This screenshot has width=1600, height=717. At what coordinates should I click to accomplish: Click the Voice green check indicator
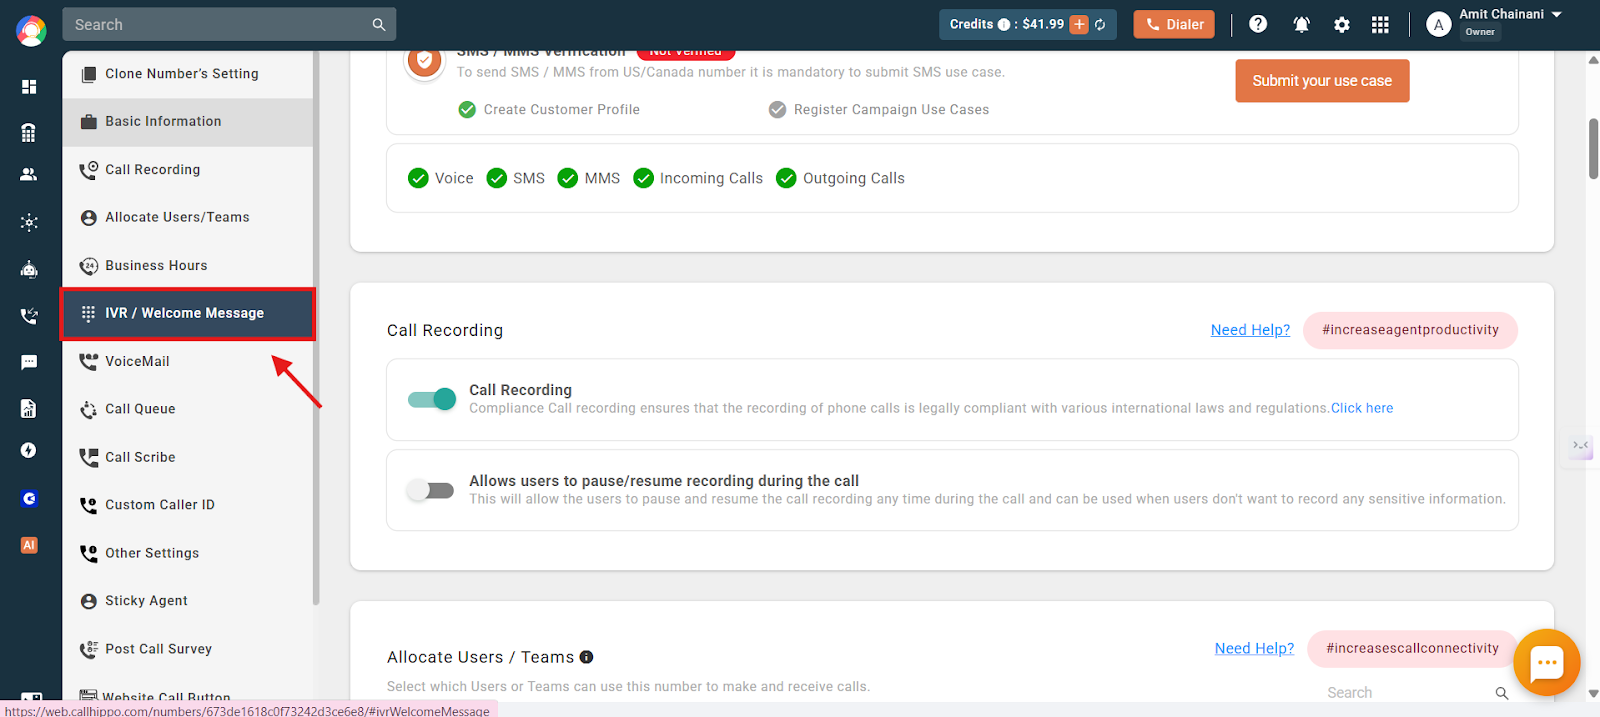pos(418,178)
